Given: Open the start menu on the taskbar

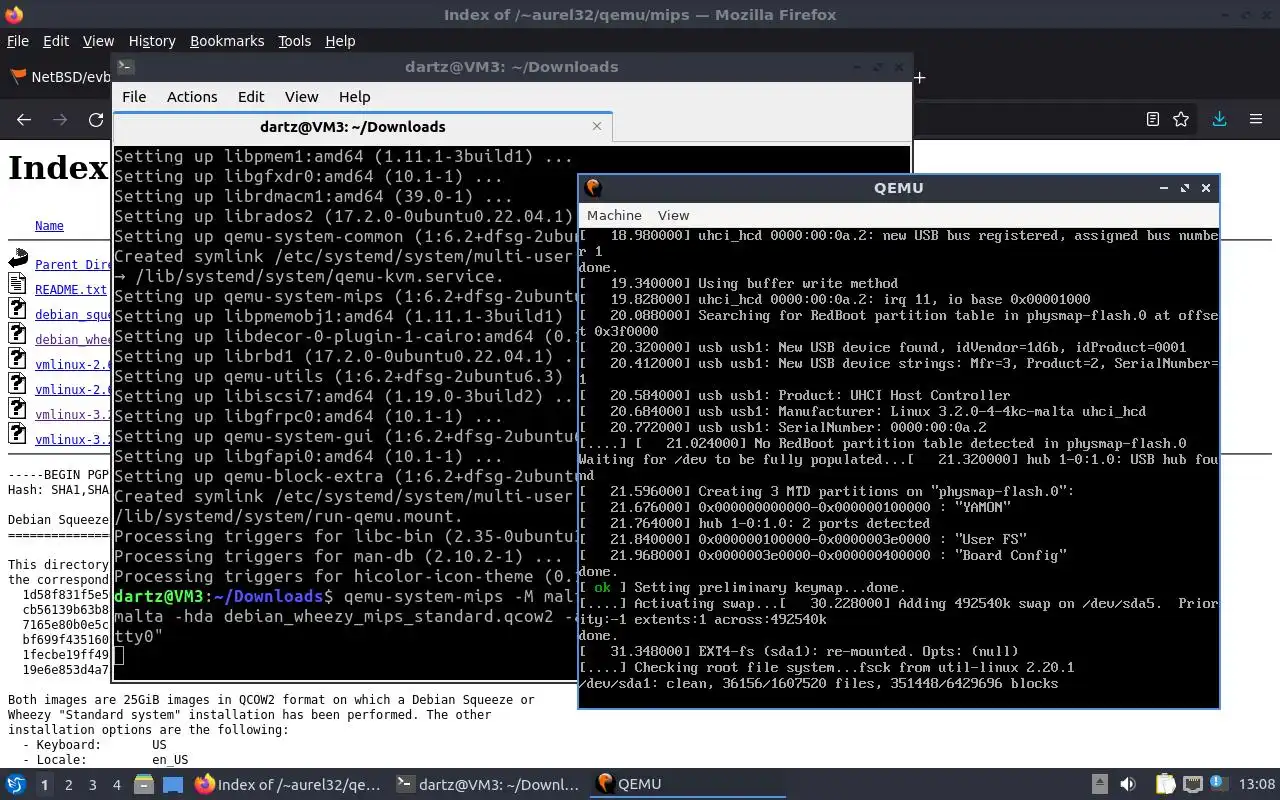Looking at the screenshot, I should [16, 784].
